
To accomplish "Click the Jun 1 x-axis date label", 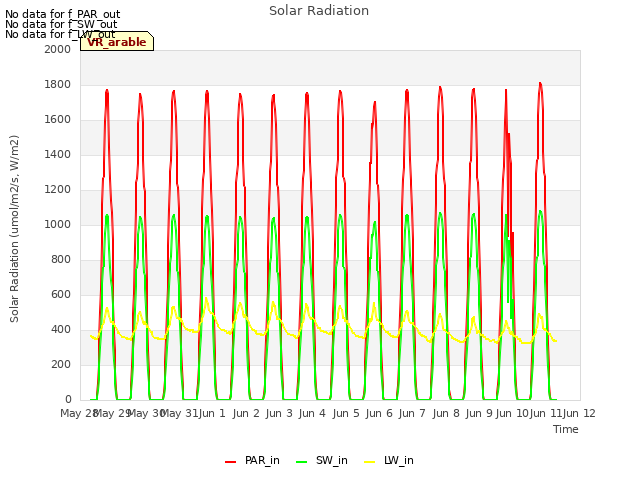I will click(212, 413).
